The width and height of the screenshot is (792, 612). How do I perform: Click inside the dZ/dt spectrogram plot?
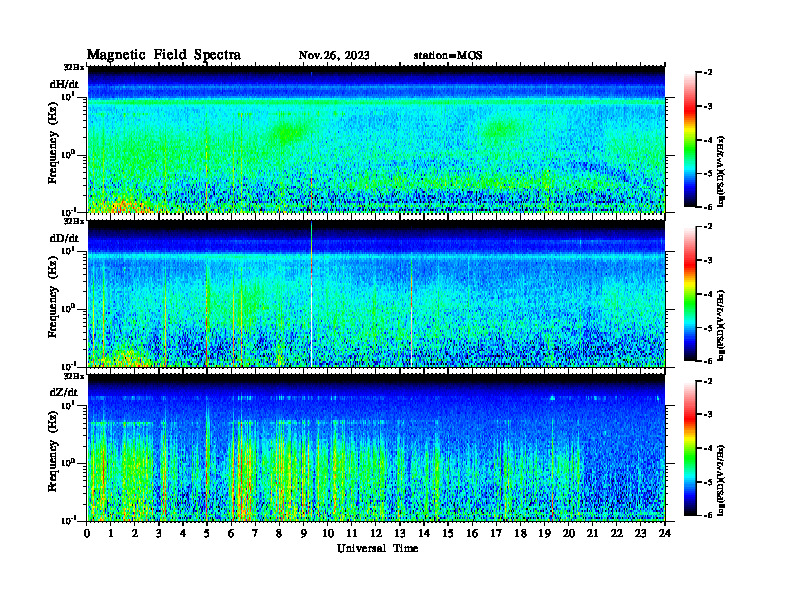click(x=376, y=448)
